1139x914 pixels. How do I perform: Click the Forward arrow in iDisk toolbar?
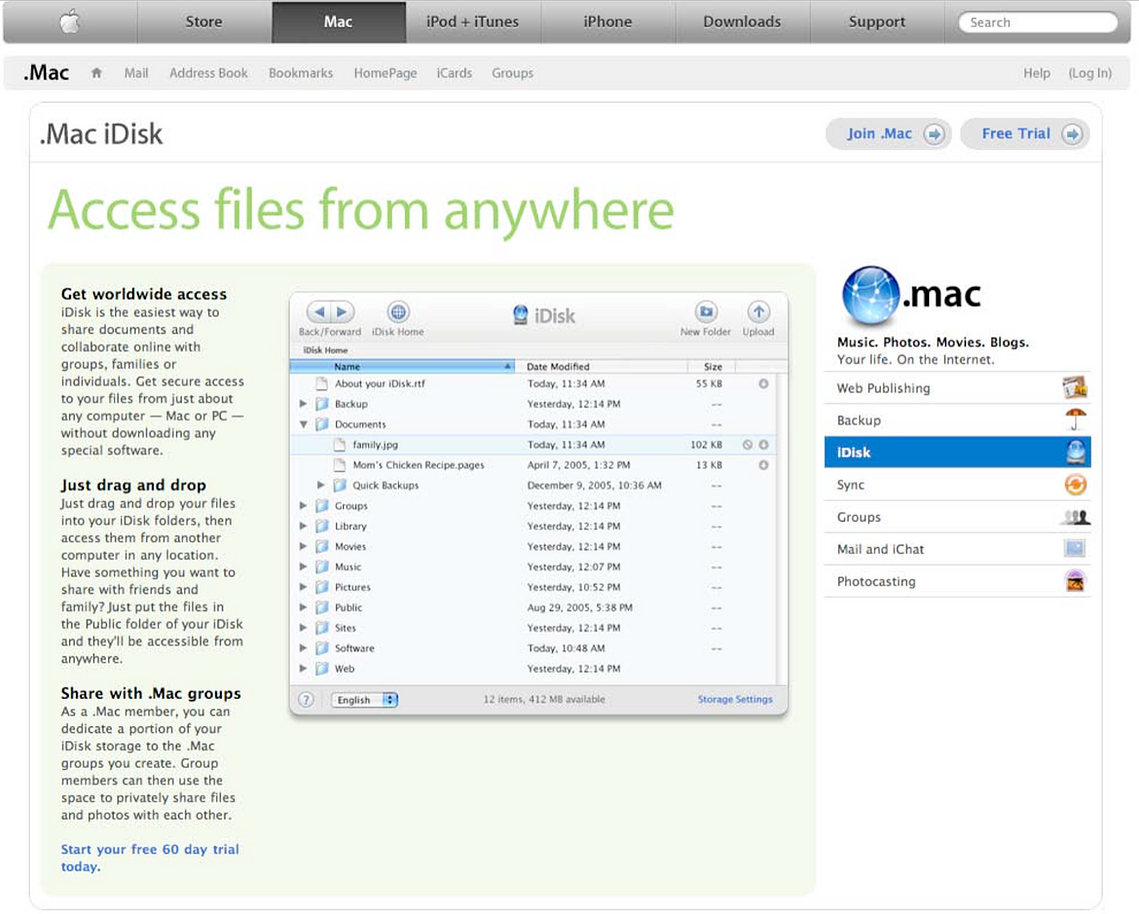click(342, 312)
